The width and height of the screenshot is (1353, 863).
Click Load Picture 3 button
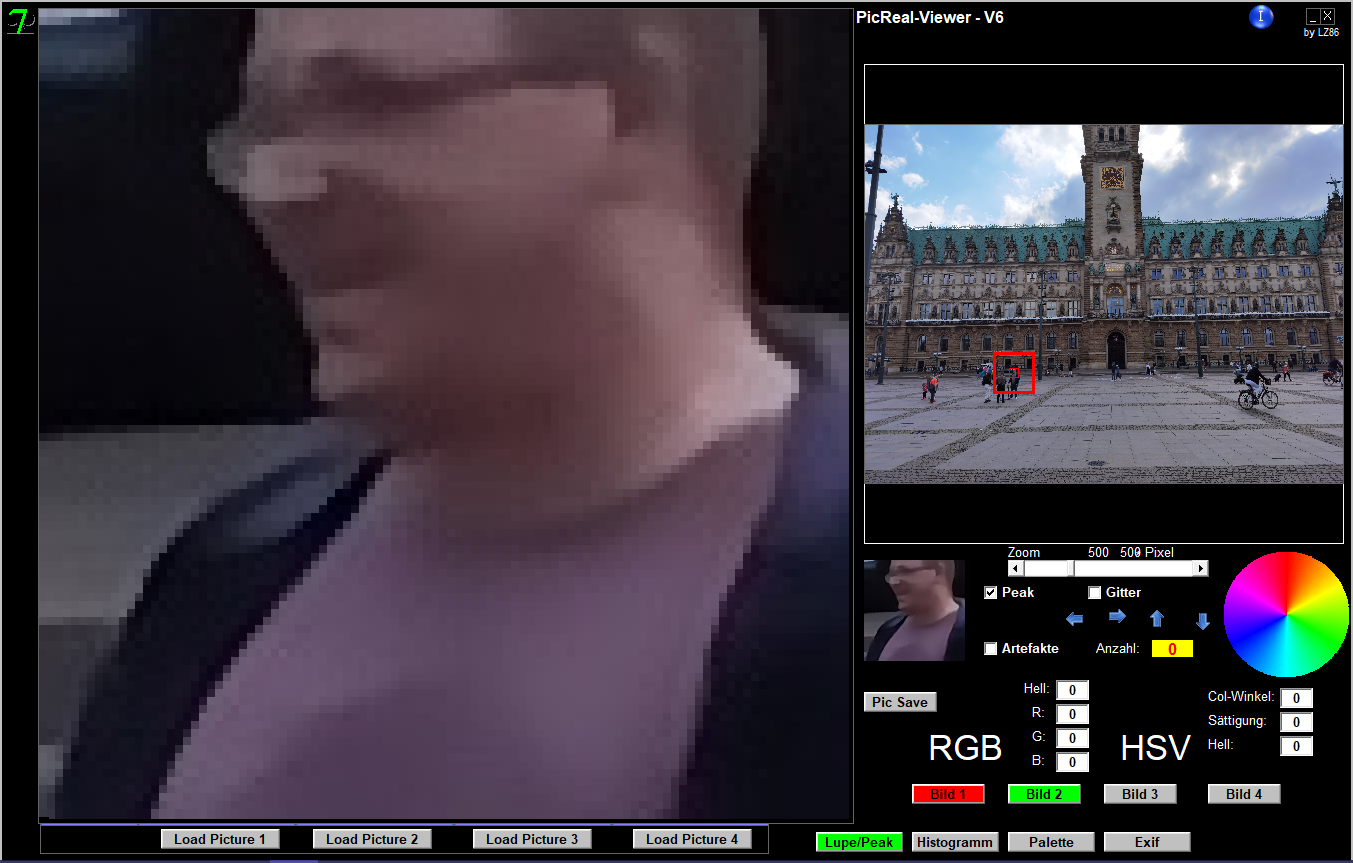pos(532,839)
